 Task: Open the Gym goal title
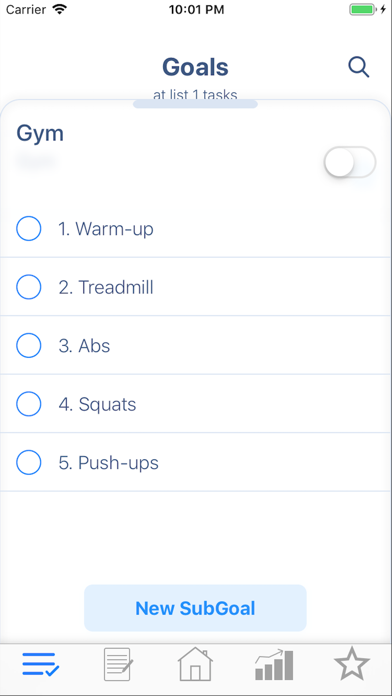40,134
